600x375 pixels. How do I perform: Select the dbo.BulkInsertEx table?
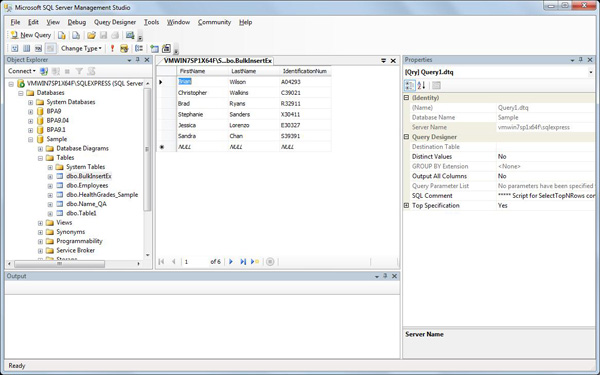pos(89,176)
